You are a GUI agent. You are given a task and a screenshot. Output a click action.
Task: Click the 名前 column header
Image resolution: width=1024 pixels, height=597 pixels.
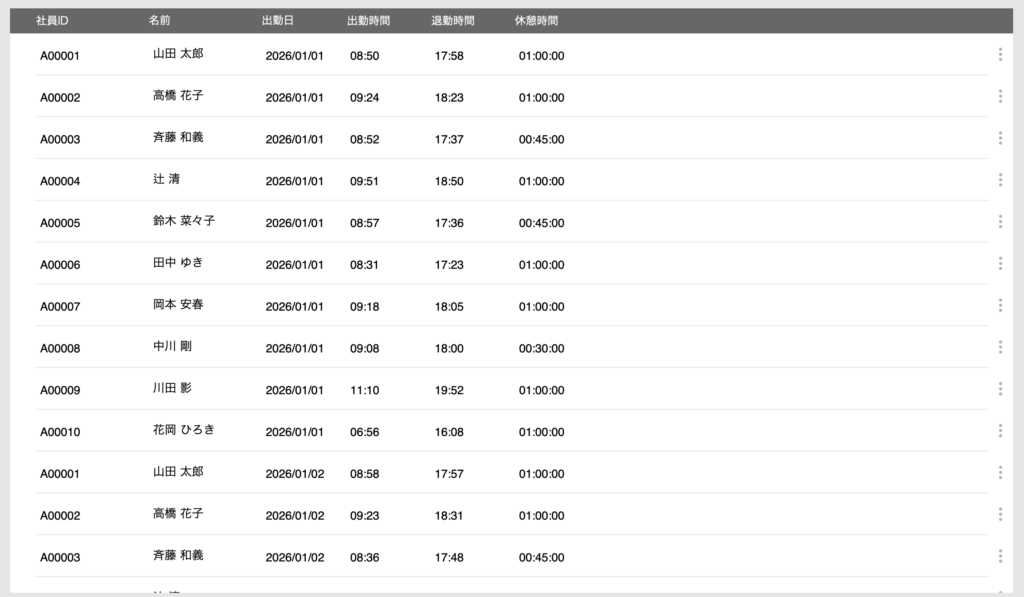coord(159,21)
